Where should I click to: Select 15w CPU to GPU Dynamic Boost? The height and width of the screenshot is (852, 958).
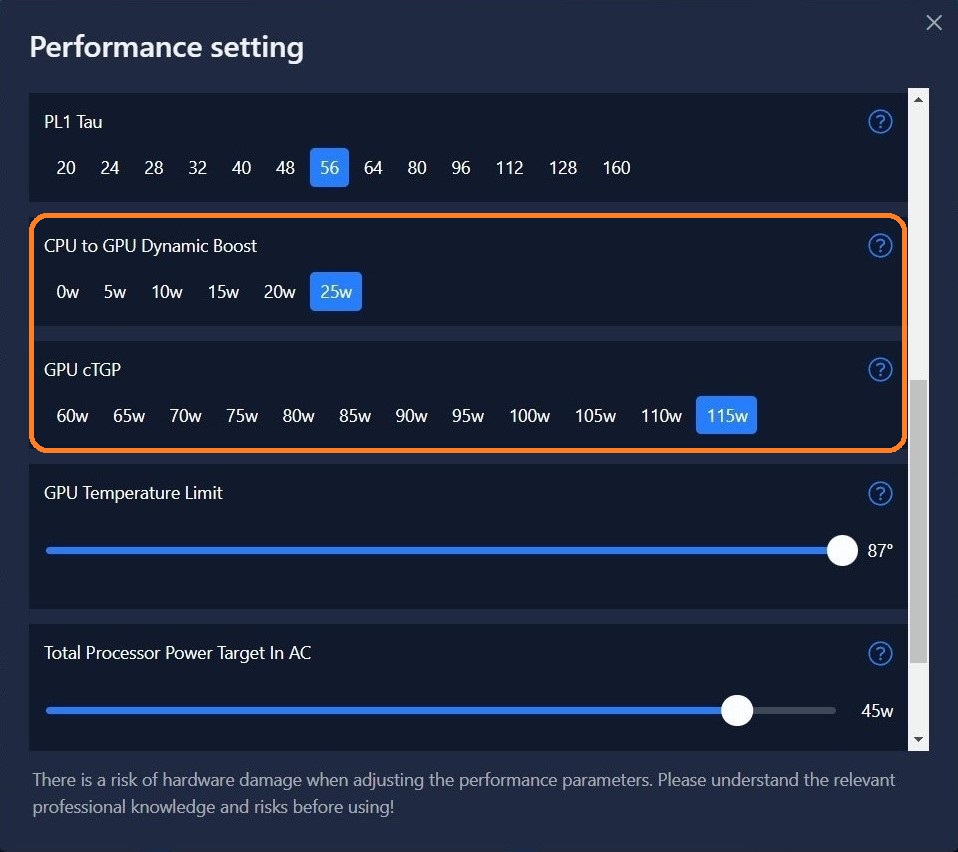[x=223, y=292]
